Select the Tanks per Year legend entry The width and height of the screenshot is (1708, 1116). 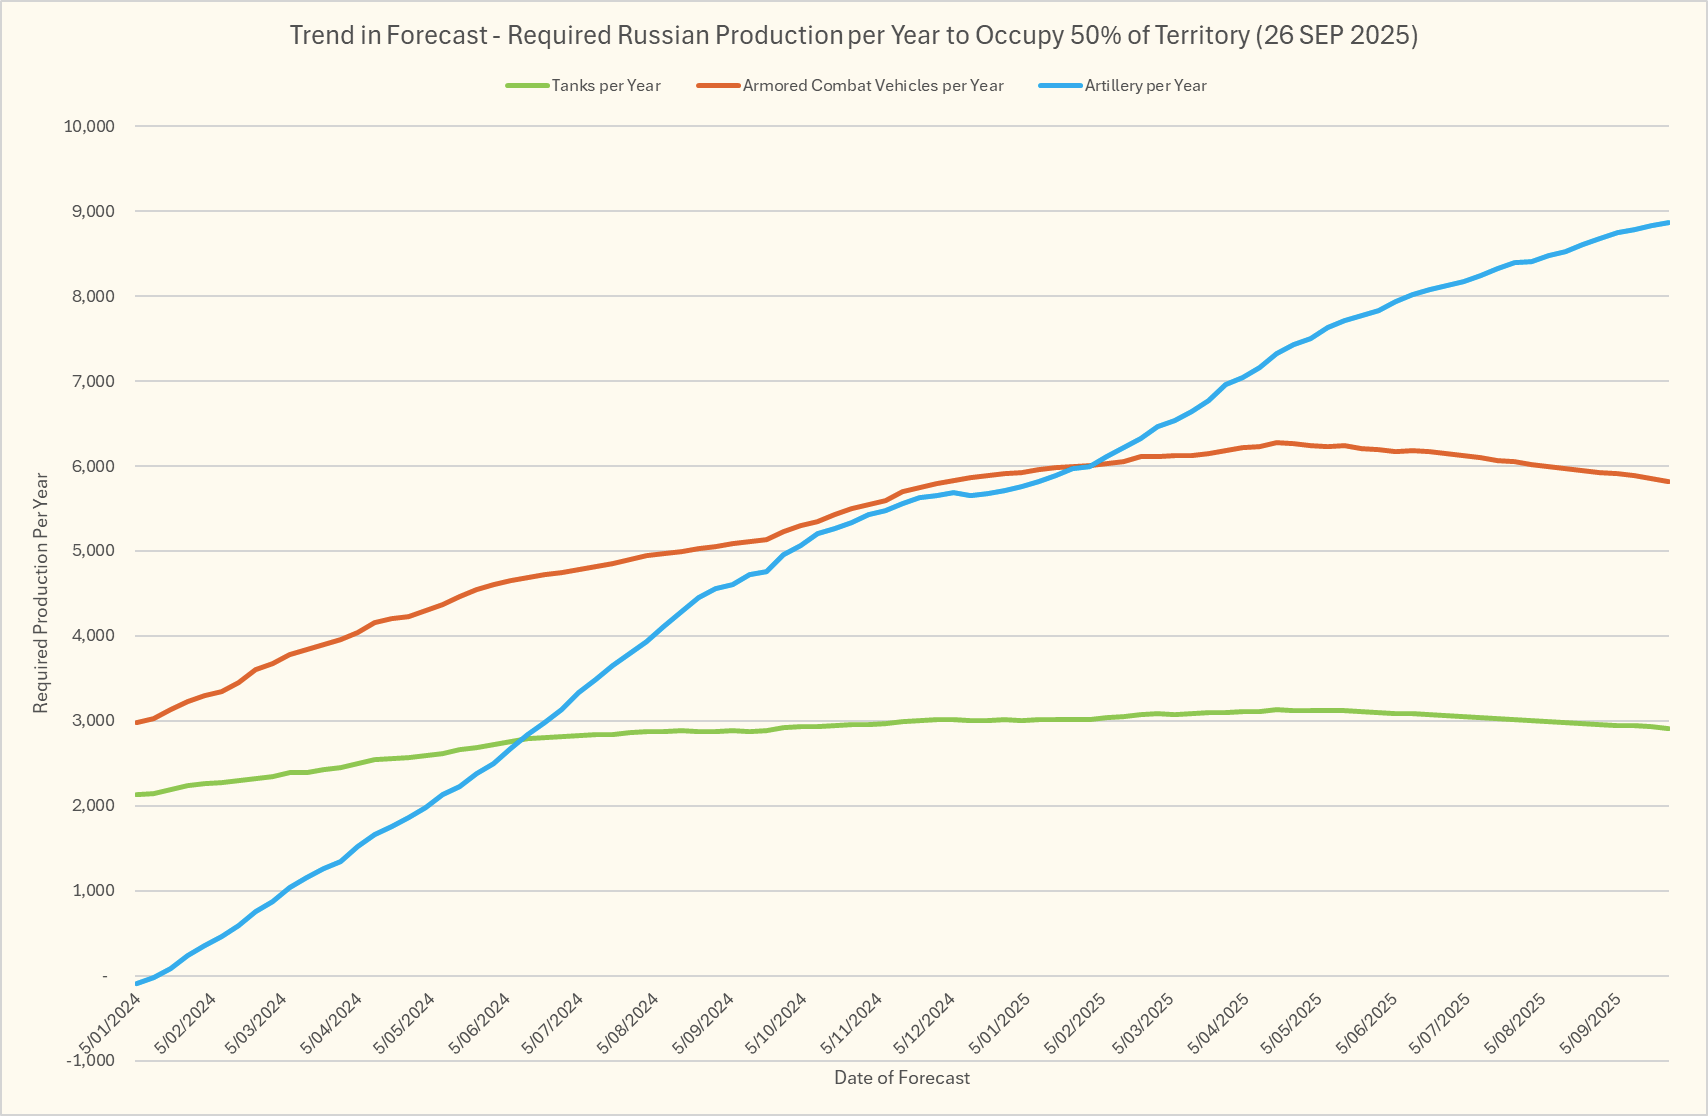click(605, 86)
